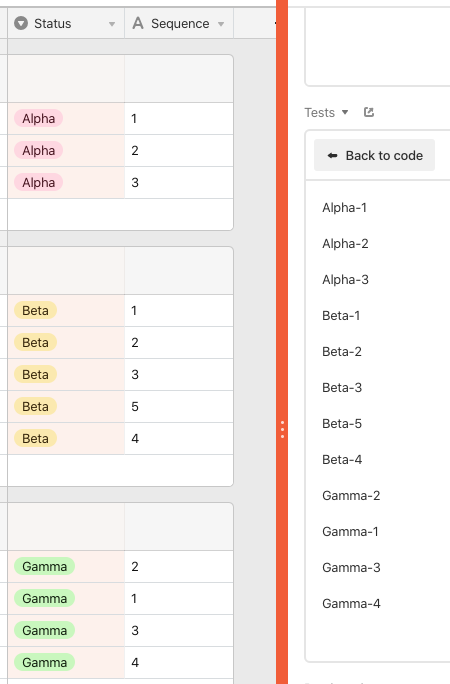The height and width of the screenshot is (684, 450).
Task: Open the Tests external link icon
Action: 369,113
